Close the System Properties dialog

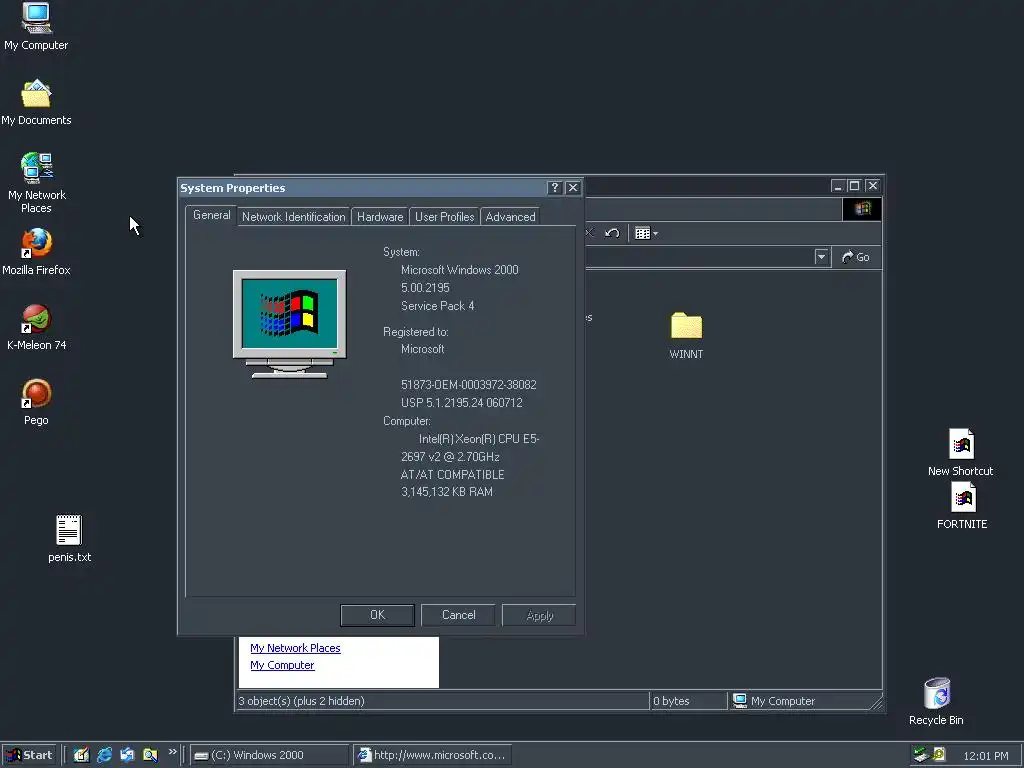pyautogui.click(x=573, y=188)
